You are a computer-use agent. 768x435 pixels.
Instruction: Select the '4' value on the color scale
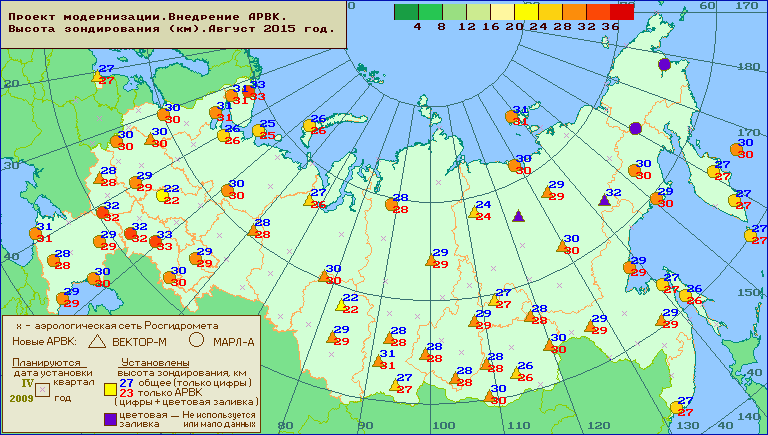pos(417,27)
